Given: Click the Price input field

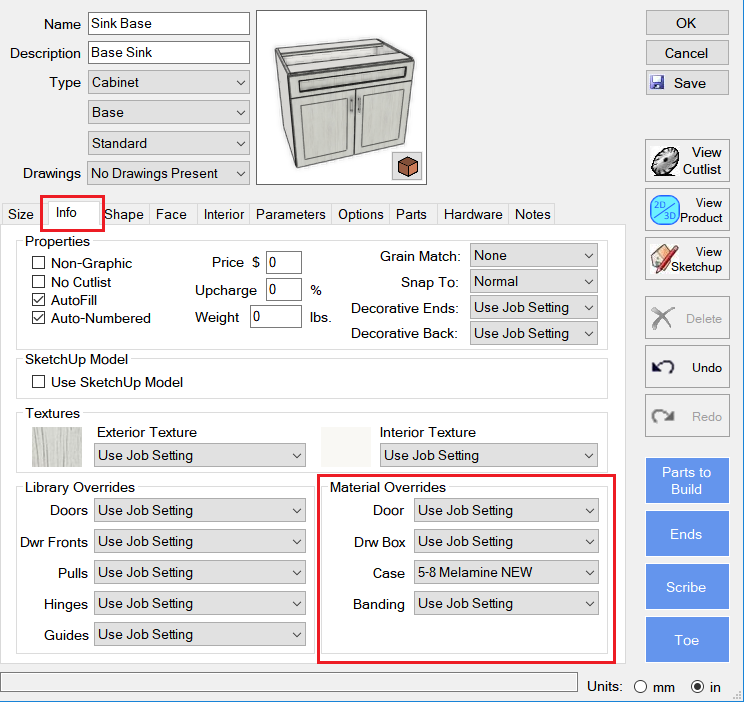Looking at the screenshot, I should point(283,263).
